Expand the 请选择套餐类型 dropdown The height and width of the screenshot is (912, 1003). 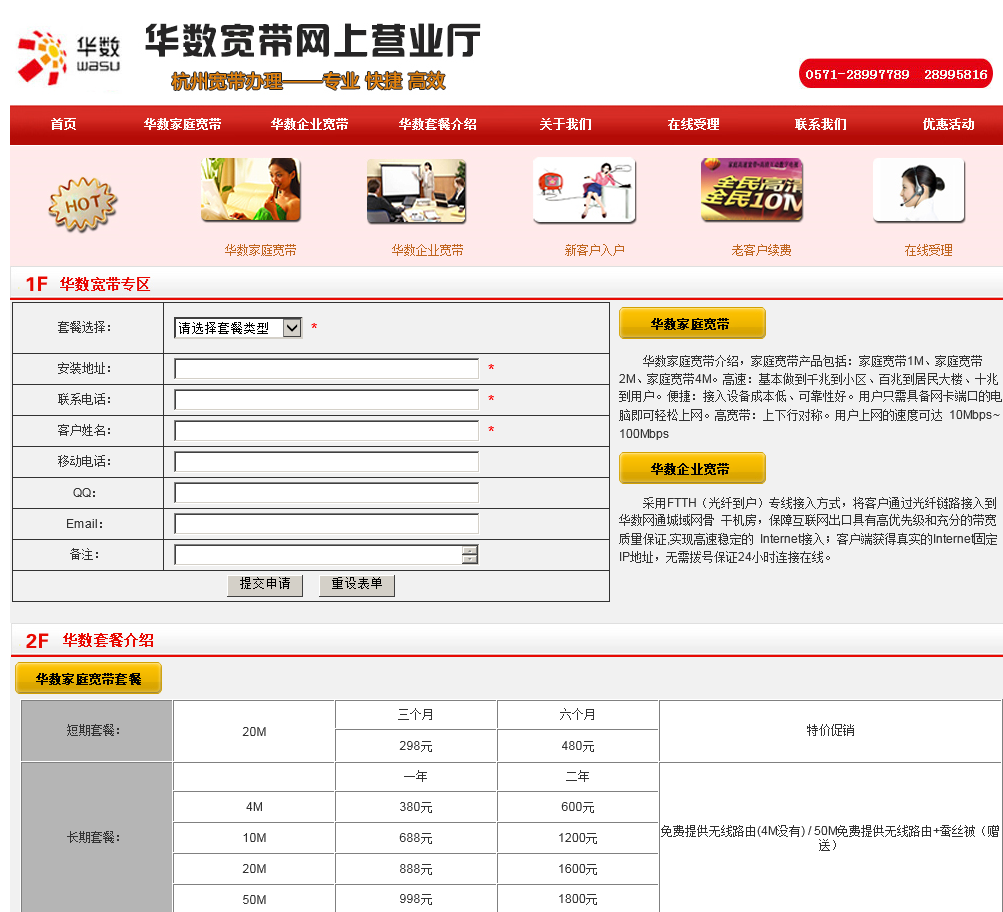237,328
